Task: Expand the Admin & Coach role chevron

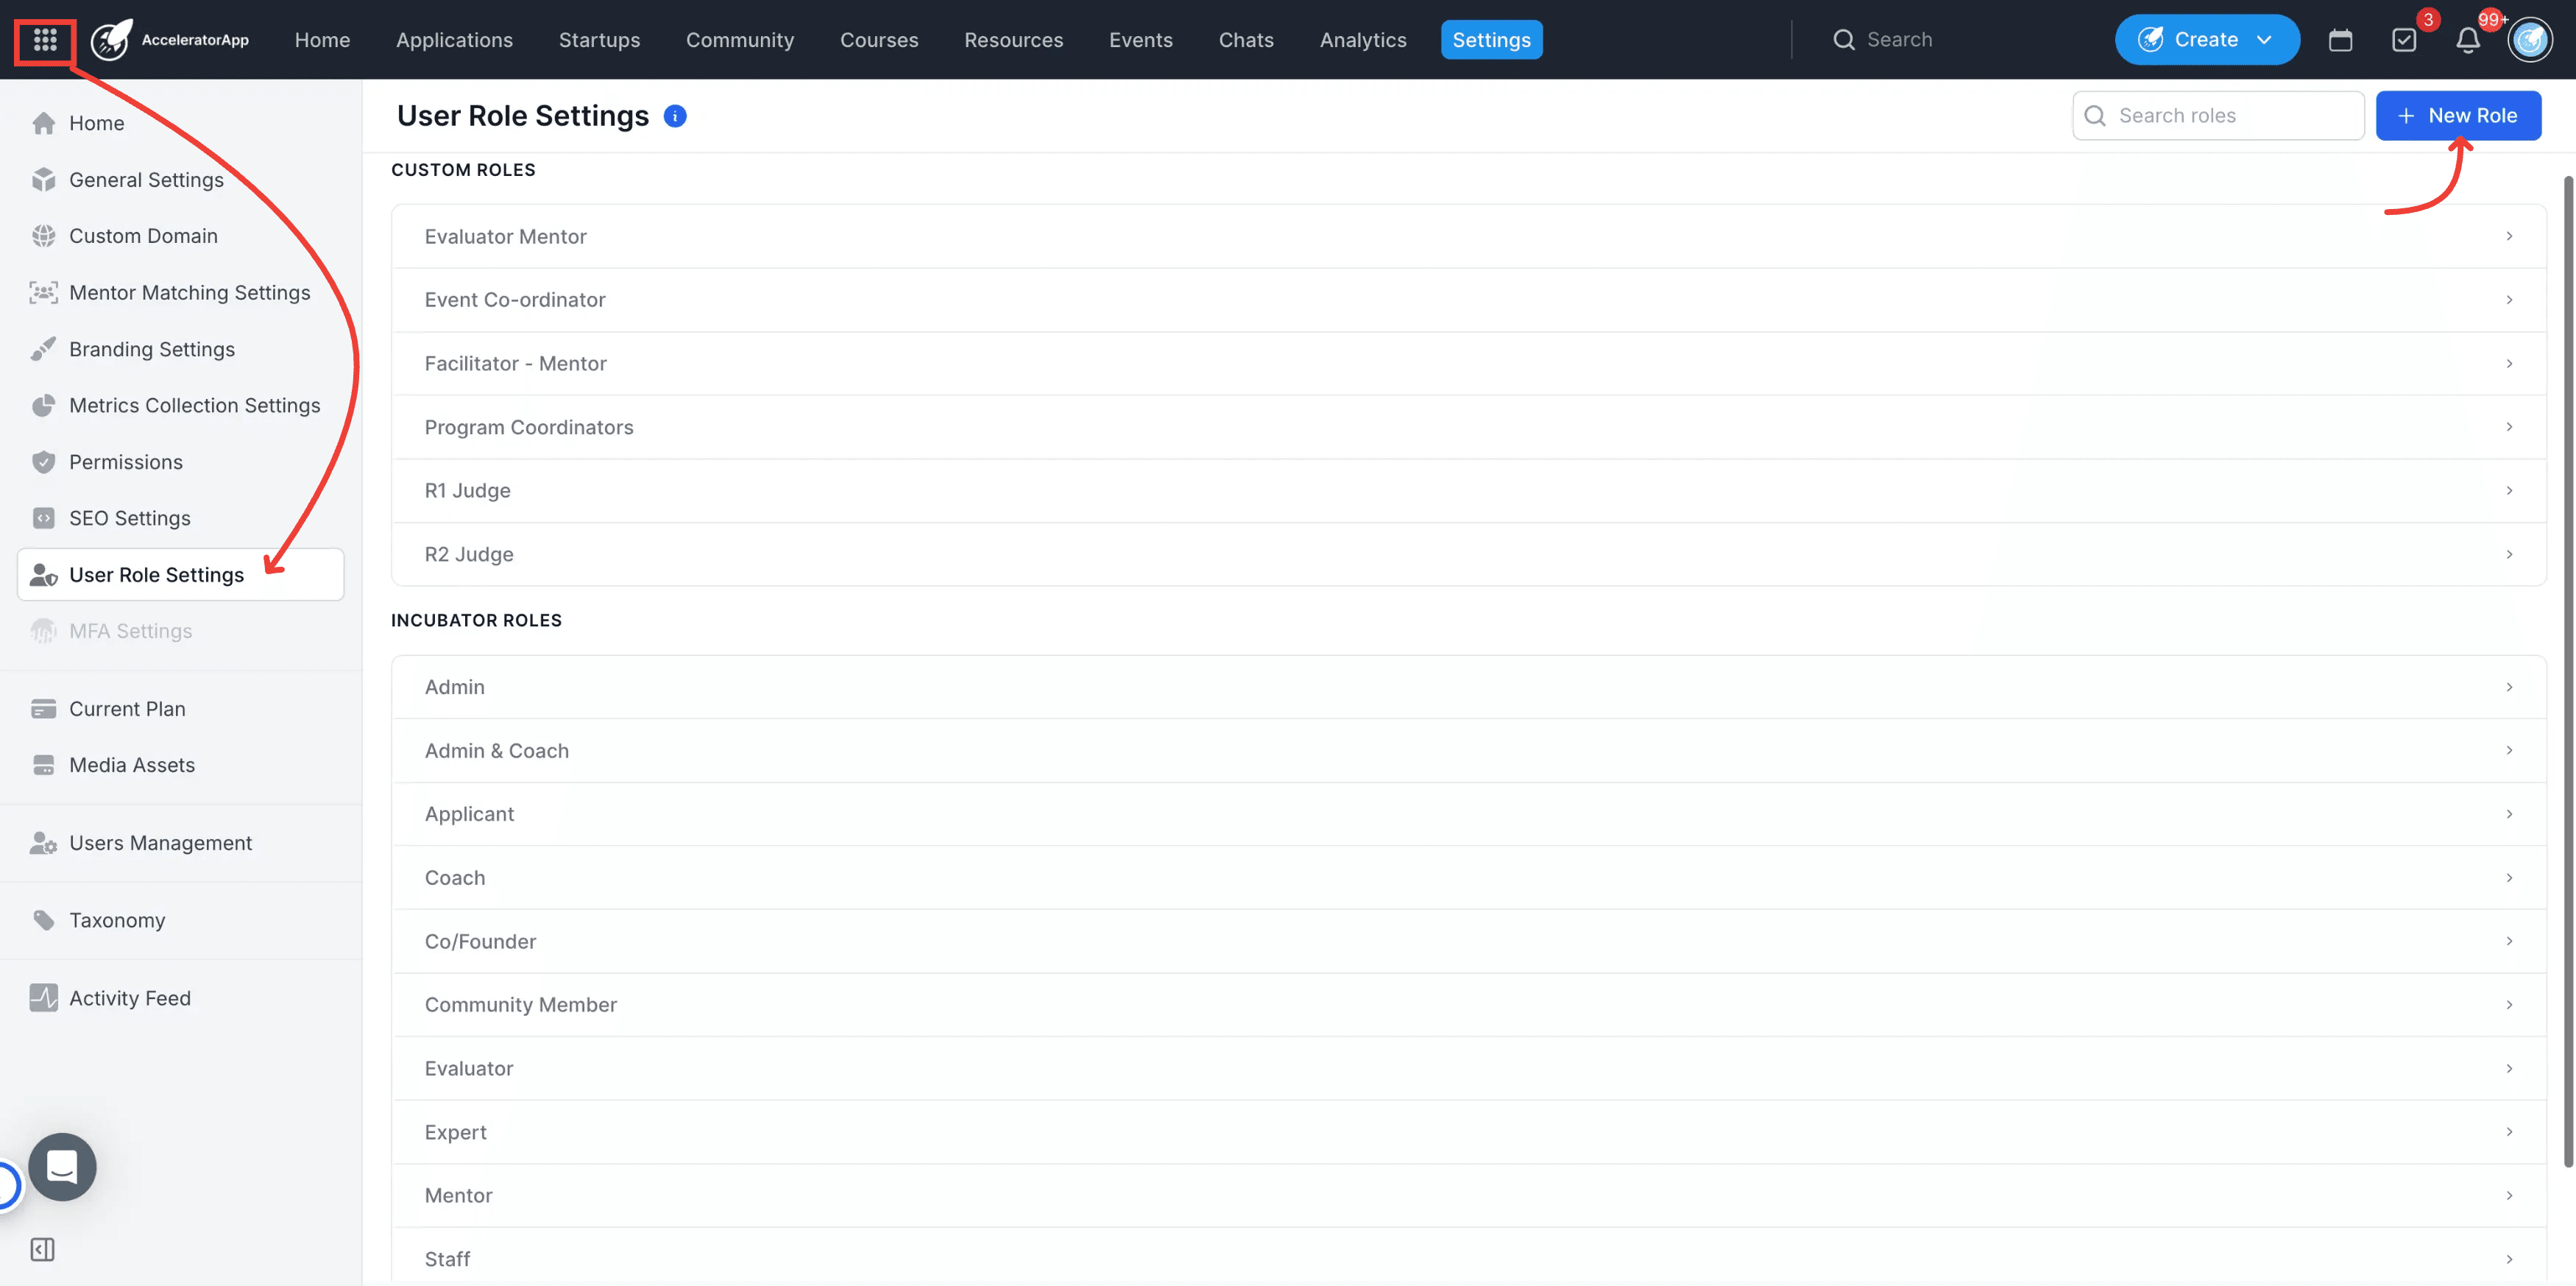Action: (x=2508, y=750)
